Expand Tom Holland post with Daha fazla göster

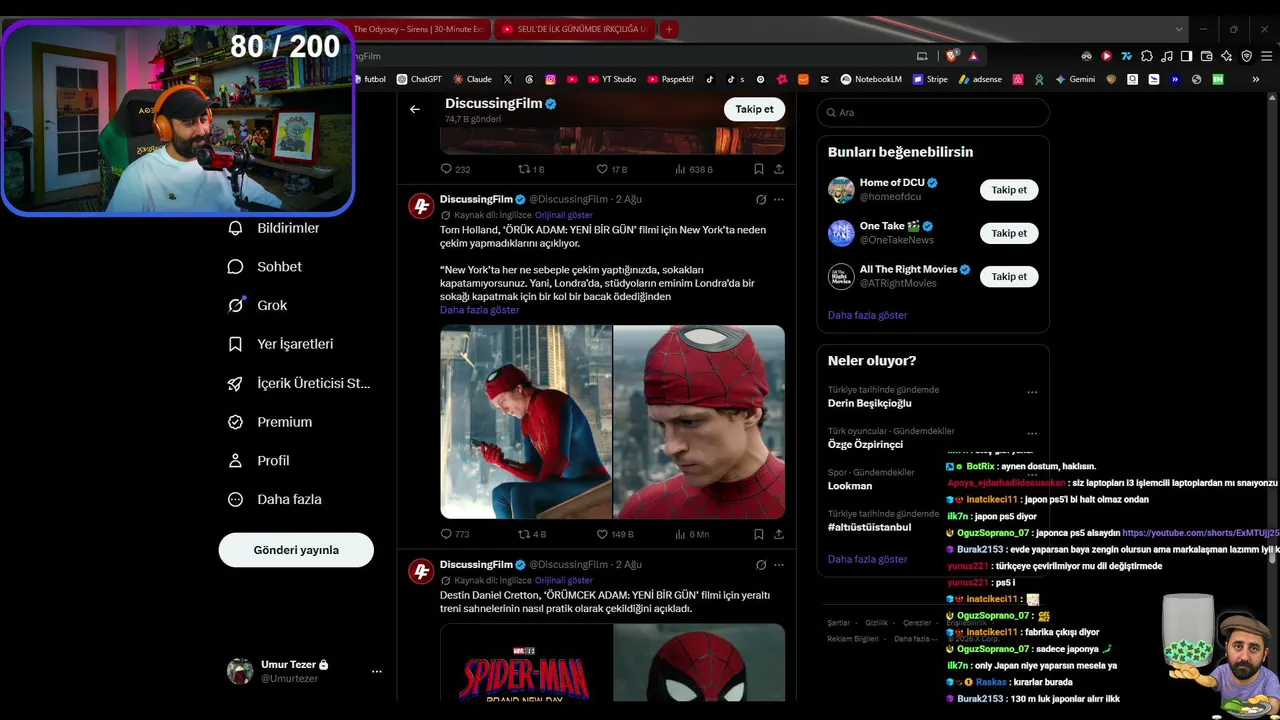pyautogui.click(x=480, y=310)
